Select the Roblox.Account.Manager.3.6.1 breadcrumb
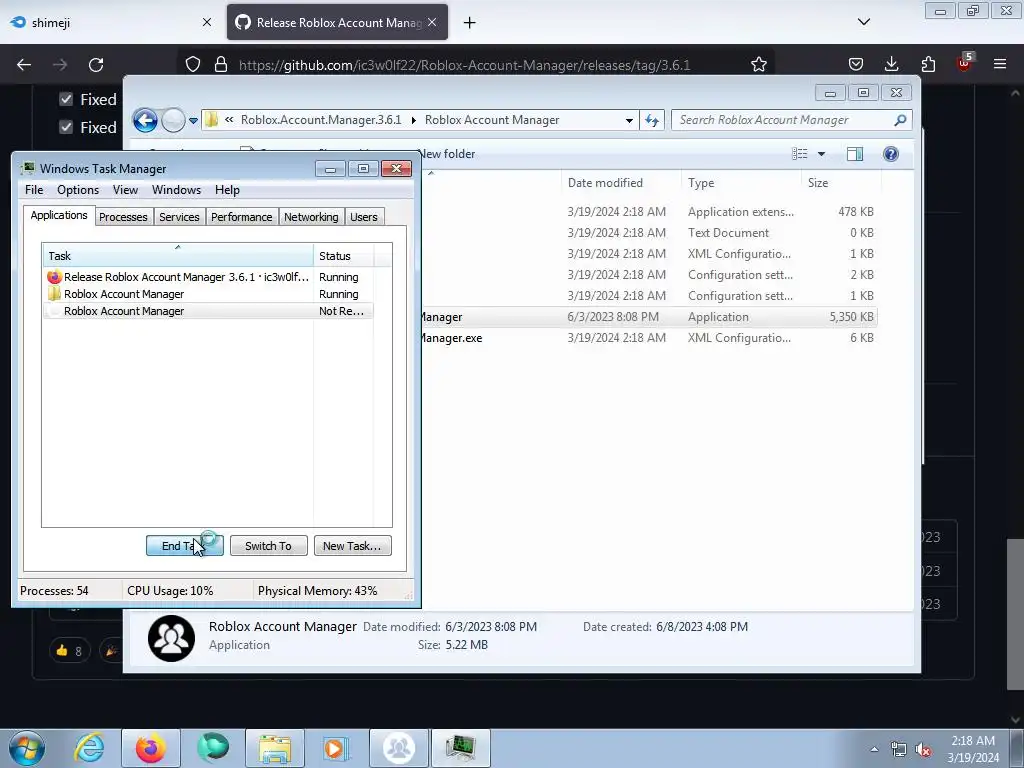 (x=321, y=120)
